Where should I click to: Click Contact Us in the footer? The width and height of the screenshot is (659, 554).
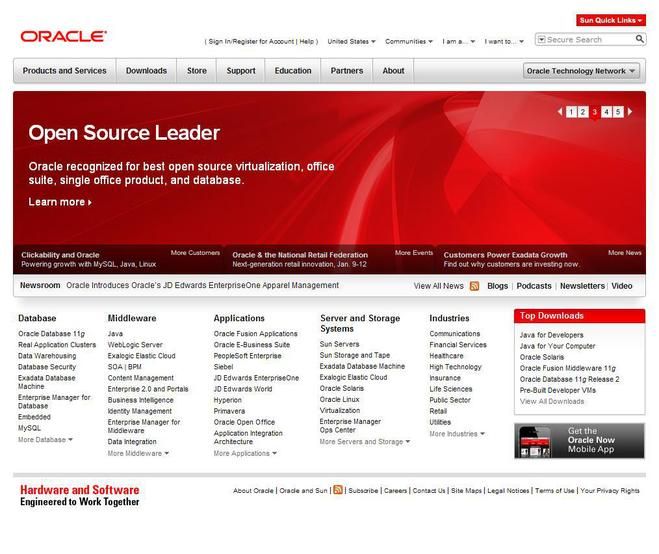[429, 491]
